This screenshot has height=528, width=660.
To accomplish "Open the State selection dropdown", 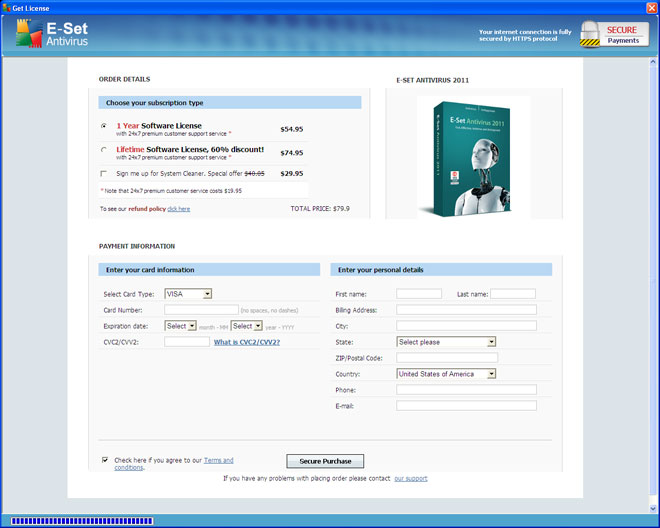I will tap(446, 342).
